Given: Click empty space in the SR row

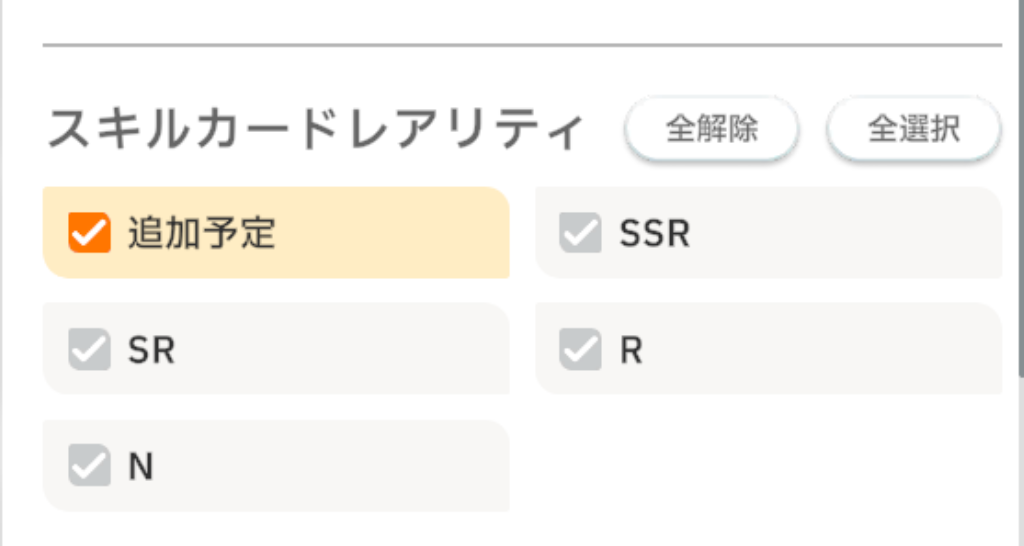Looking at the screenshot, I should [350, 350].
